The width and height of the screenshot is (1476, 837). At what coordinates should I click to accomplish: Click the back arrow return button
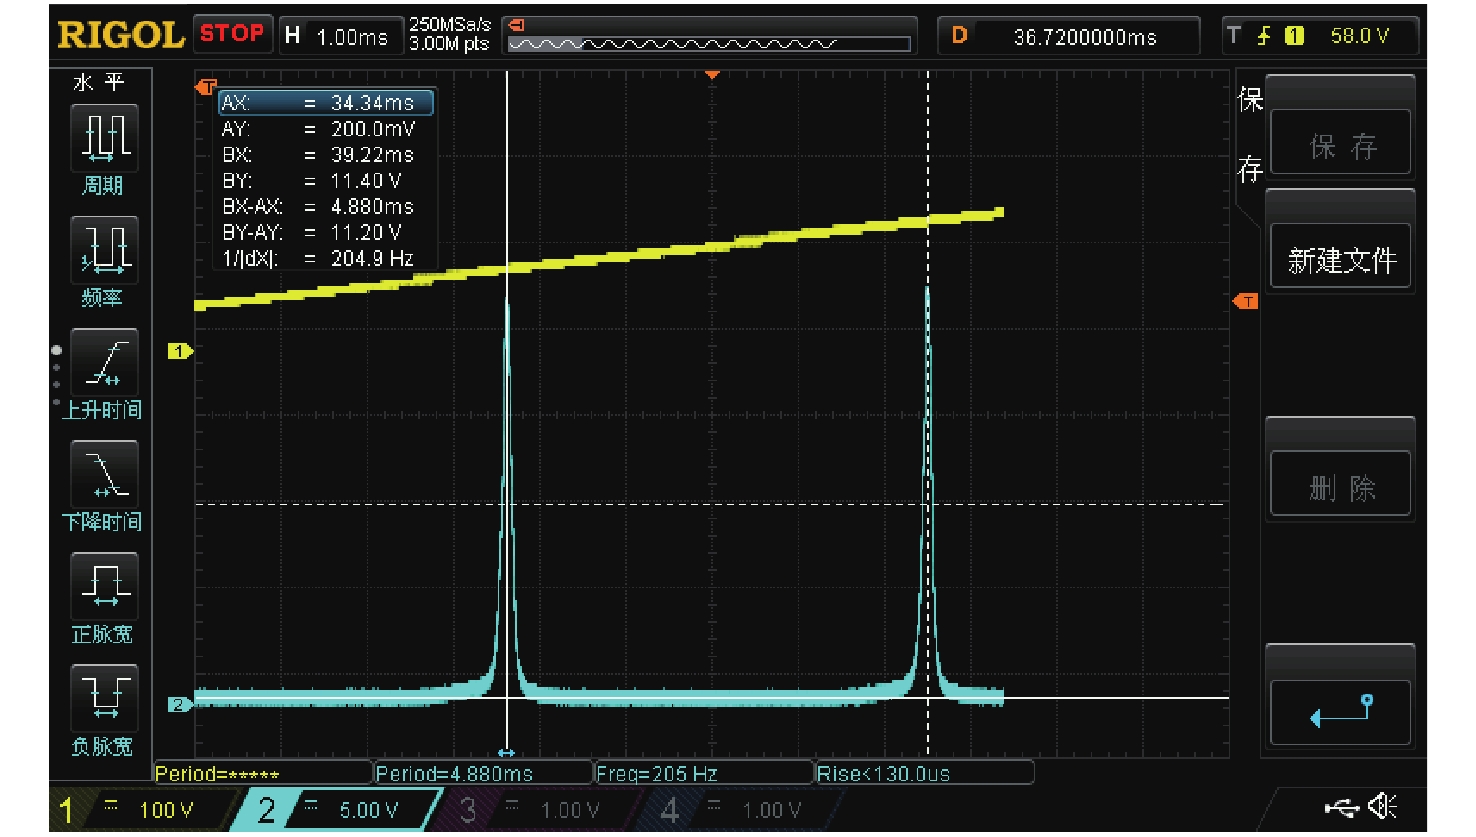pos(1340,712)
